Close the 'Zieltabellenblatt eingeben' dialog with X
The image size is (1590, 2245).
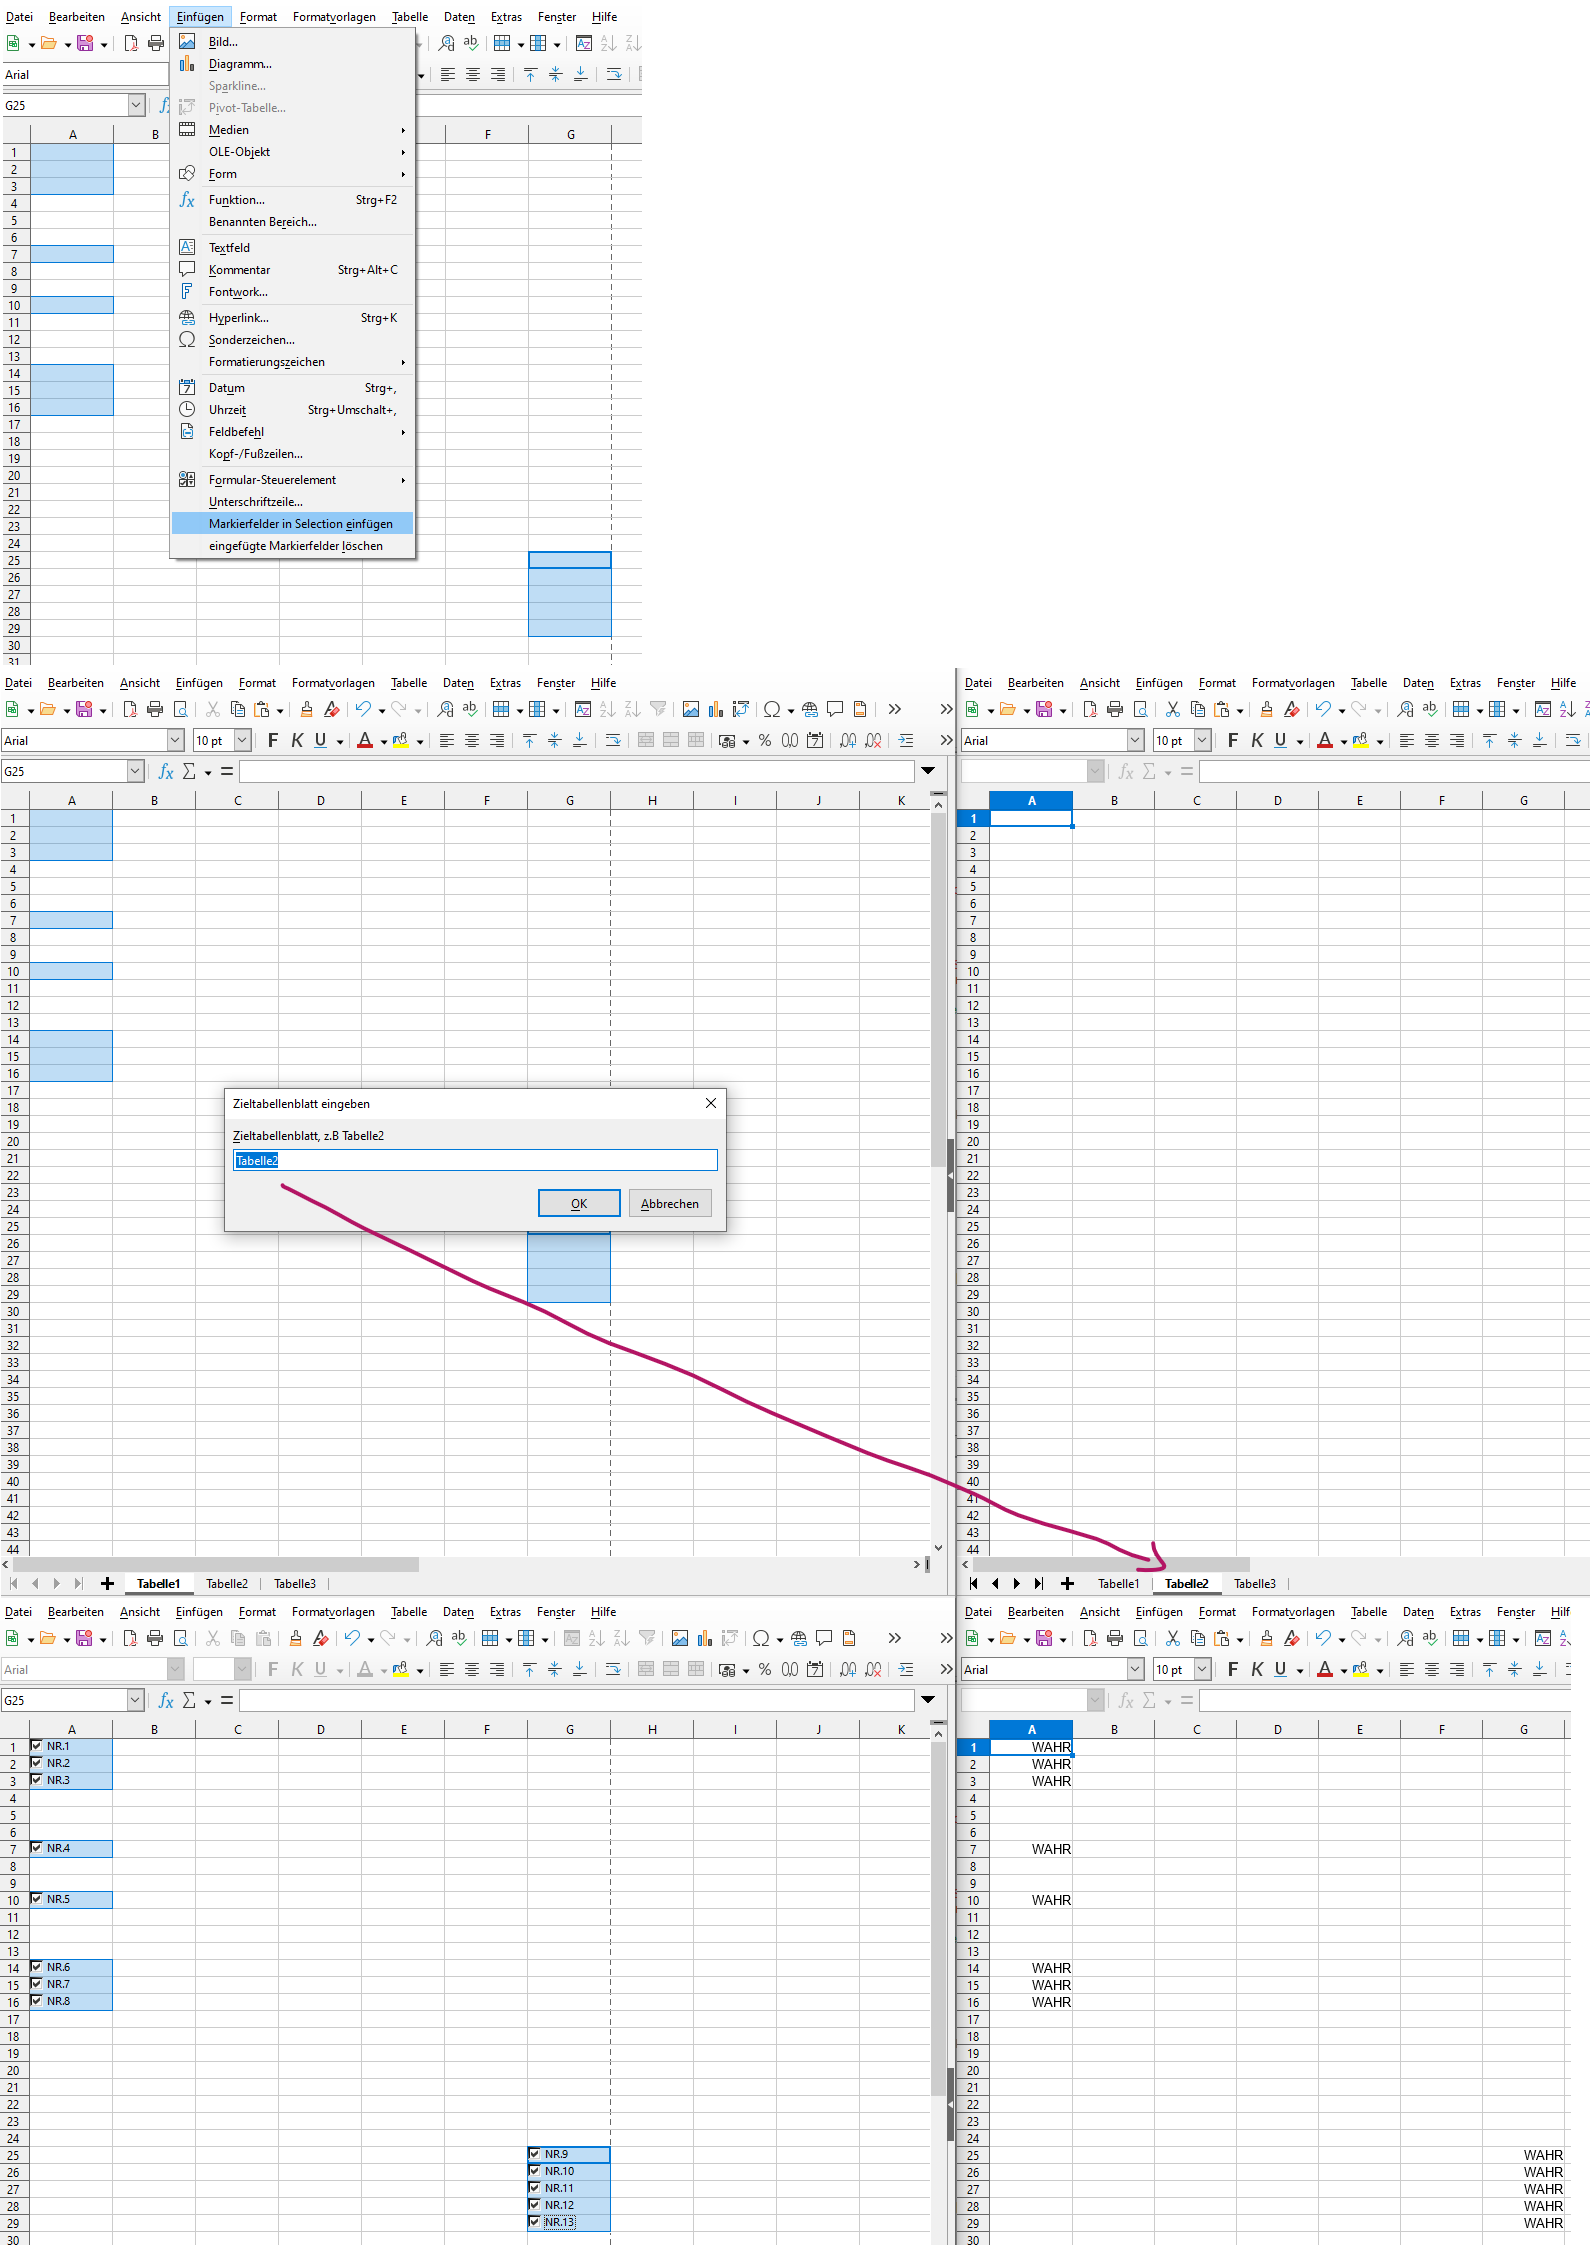coord(711,1103)
